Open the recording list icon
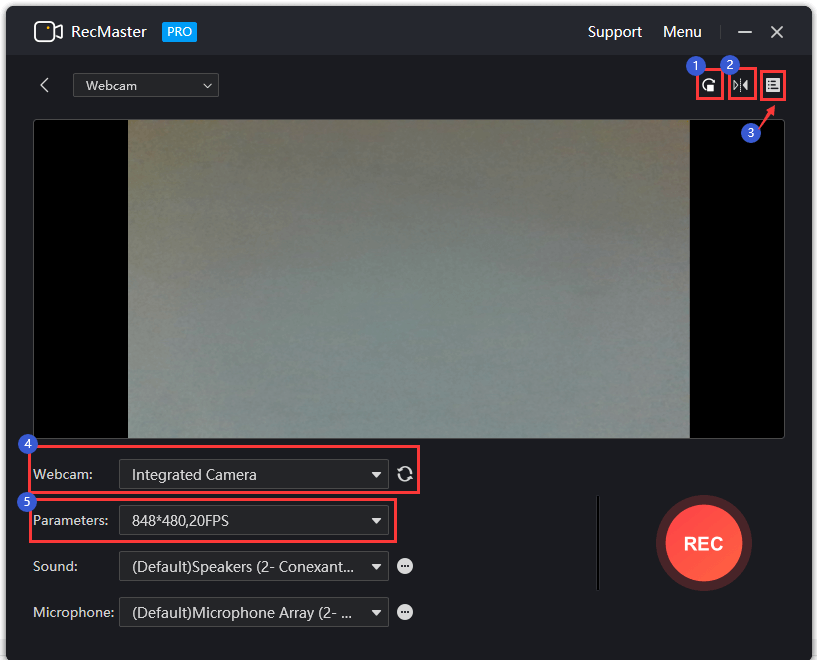Viewport: 817px width, 660px height. click(773, 85)
